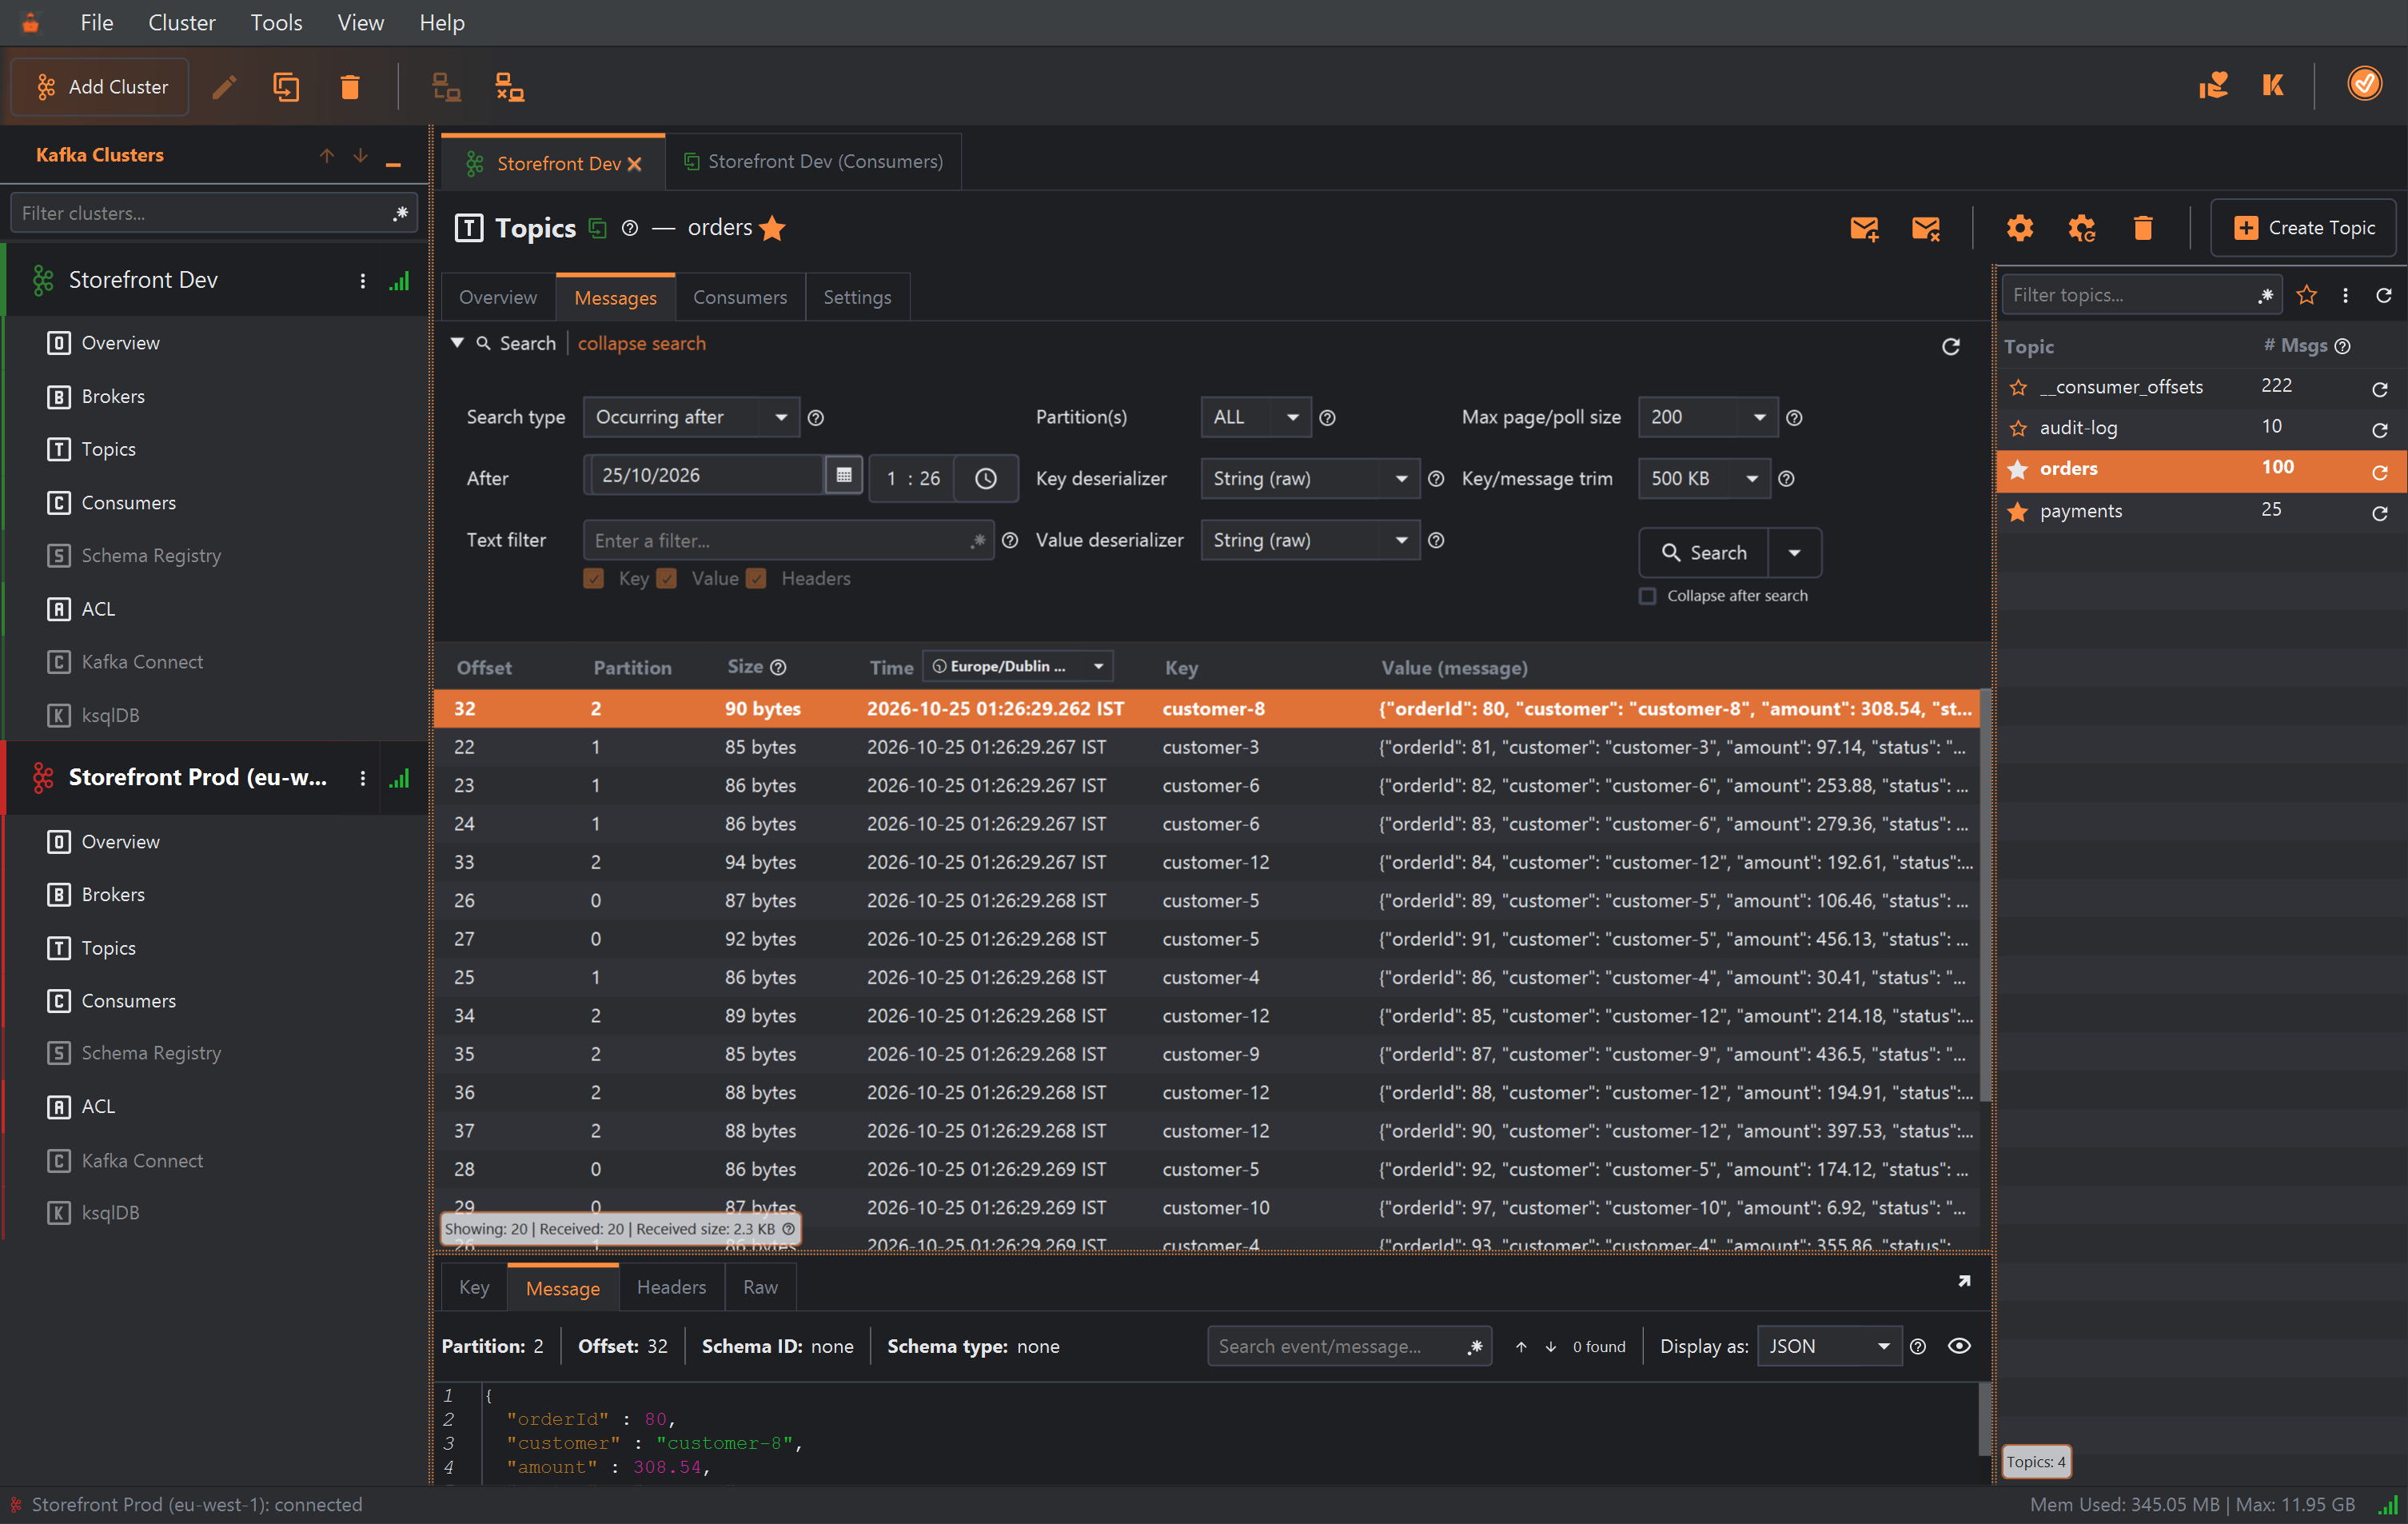Click the edit cluster pencil icon
Viewport: 2408px width, 1524px height.
pyautogui.click(x=224, y=87)
